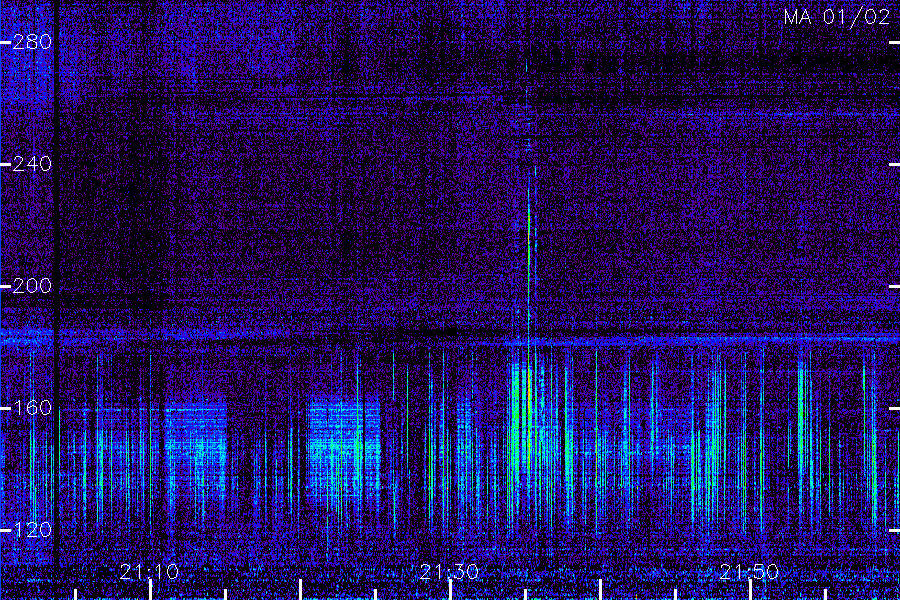Click the MA 01/02 date label
This screenshot has height=600, width=900.
click(x=837, y=17)
